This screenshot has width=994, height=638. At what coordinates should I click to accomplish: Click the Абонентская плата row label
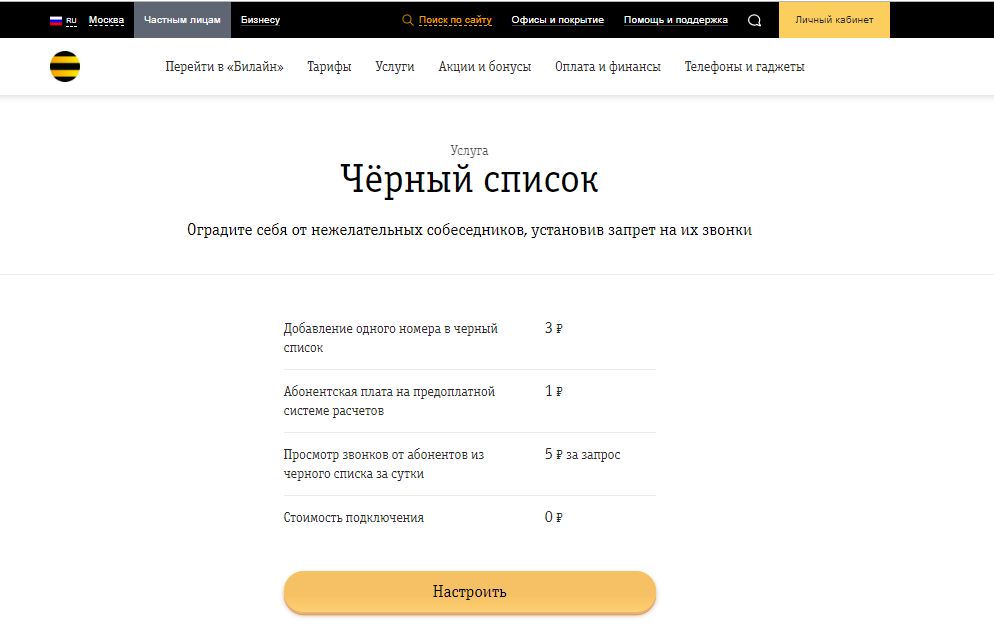(x=389, y=401)
